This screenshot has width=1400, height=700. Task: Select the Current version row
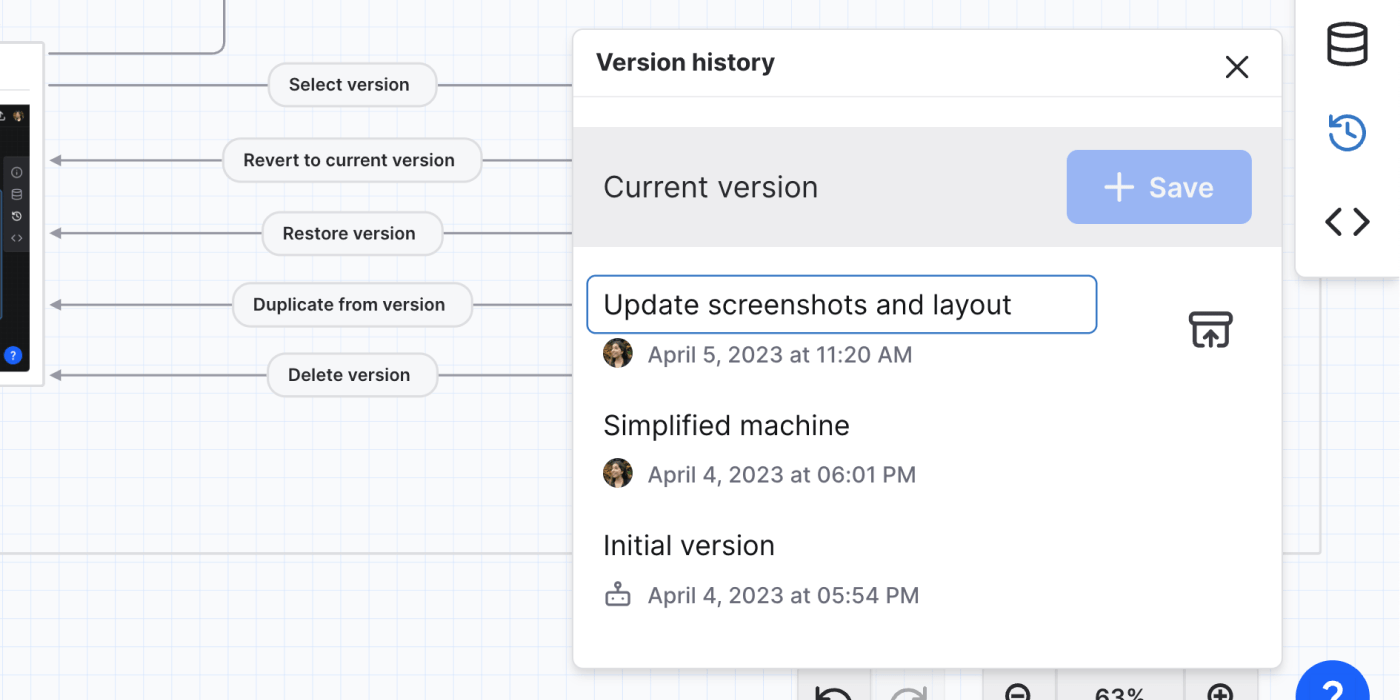point(710,187)
